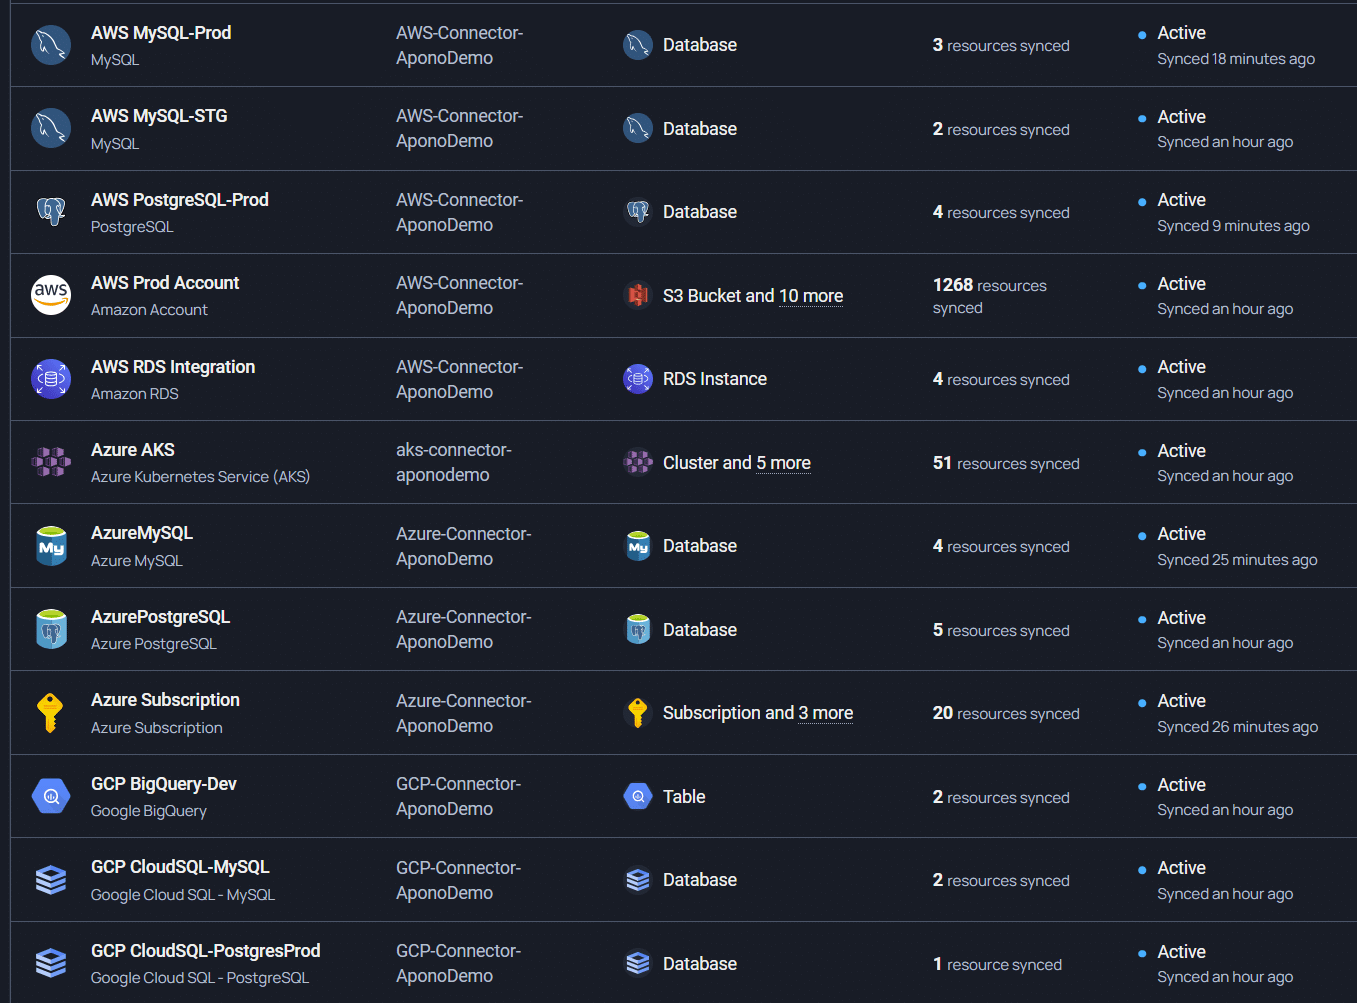The width and height of the screenshot is (1357, 1003).
Task: Click the AzurePostgreSQL integration icon
Action: coord(51,629)
